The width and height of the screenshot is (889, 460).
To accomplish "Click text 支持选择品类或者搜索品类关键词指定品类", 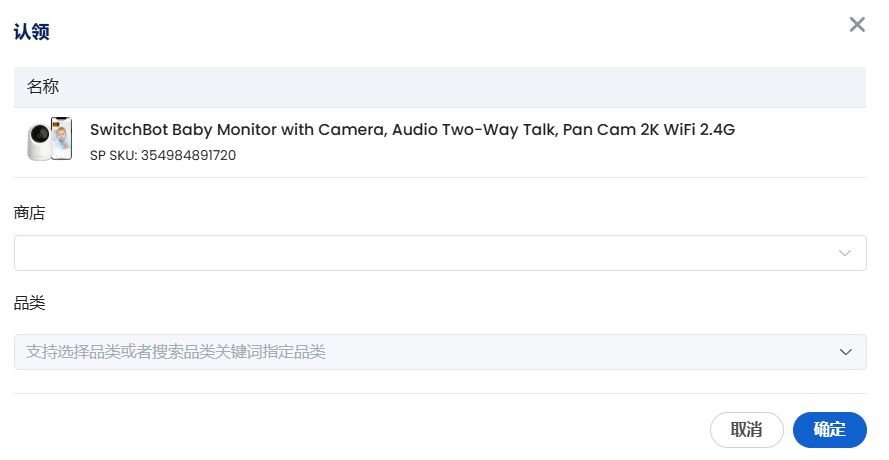I will pyautogui.click(x=176, y=352).
